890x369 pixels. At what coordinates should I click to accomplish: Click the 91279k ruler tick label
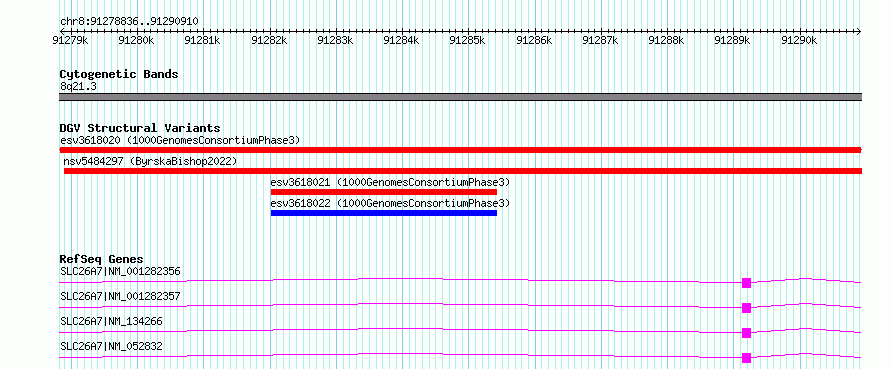coord(70,40)
